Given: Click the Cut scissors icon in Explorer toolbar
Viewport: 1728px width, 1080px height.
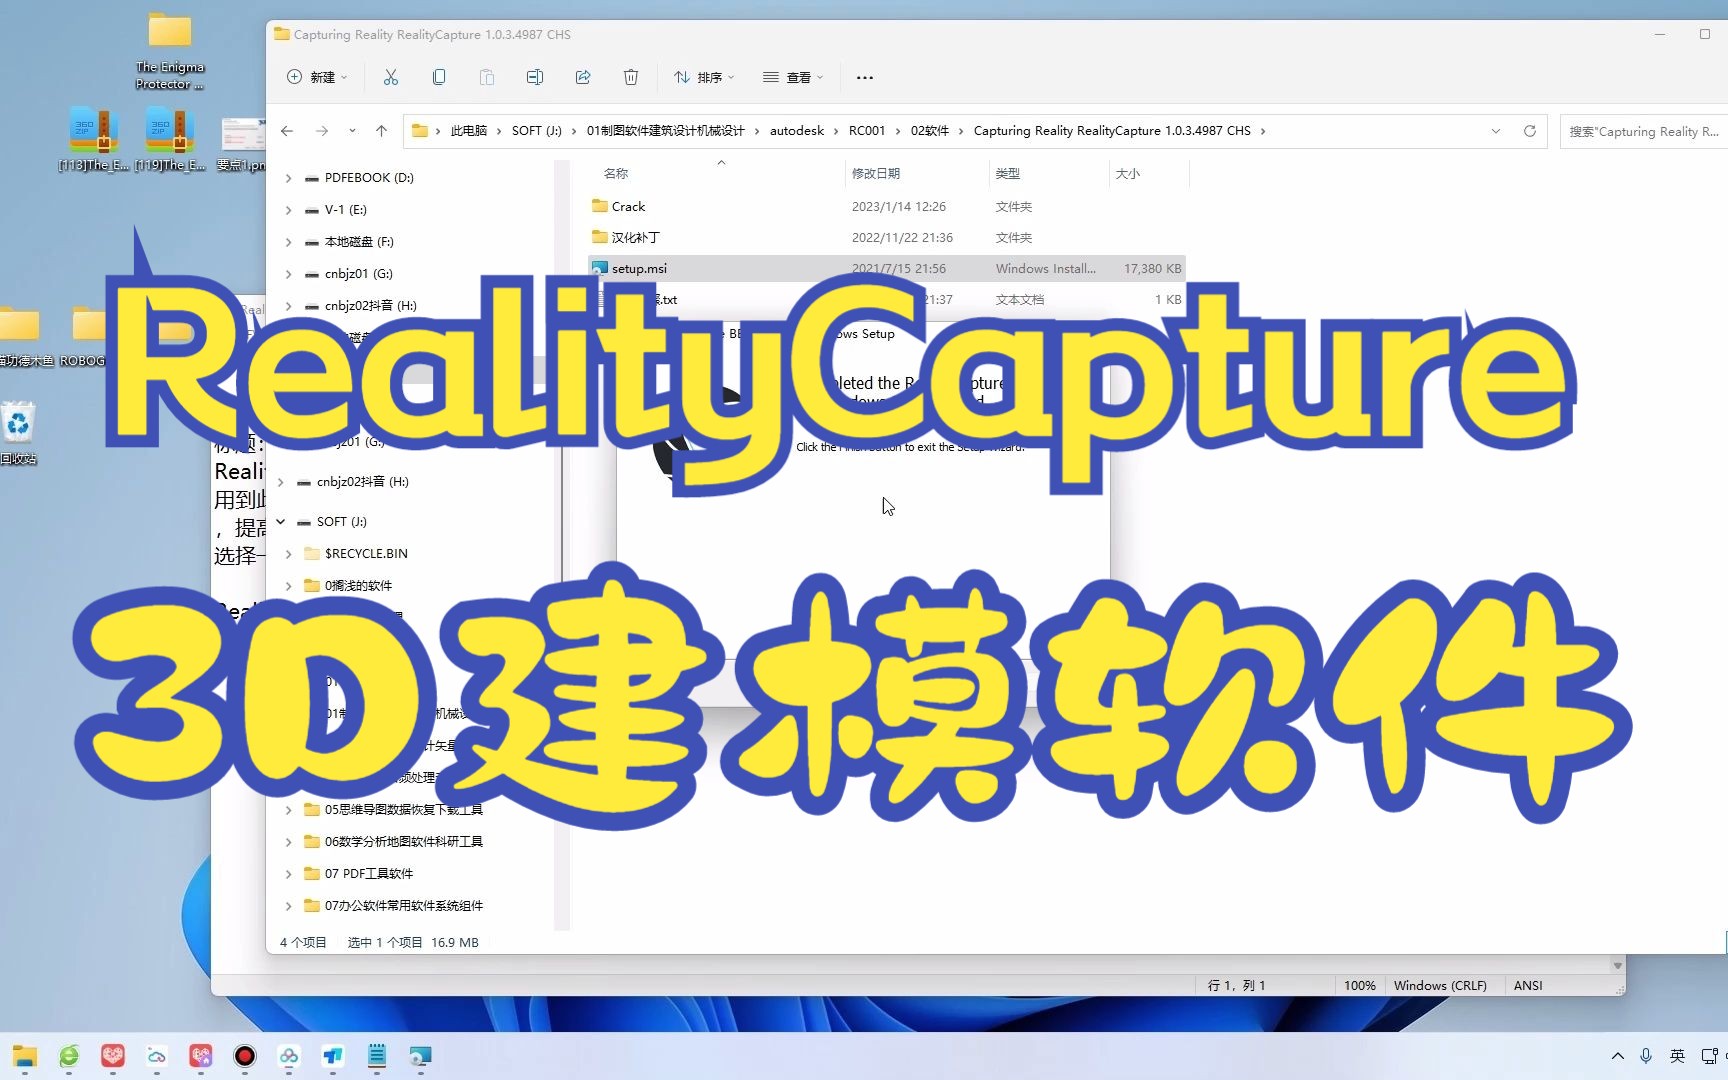Looking at the screenshot, I should coord(391,77).
